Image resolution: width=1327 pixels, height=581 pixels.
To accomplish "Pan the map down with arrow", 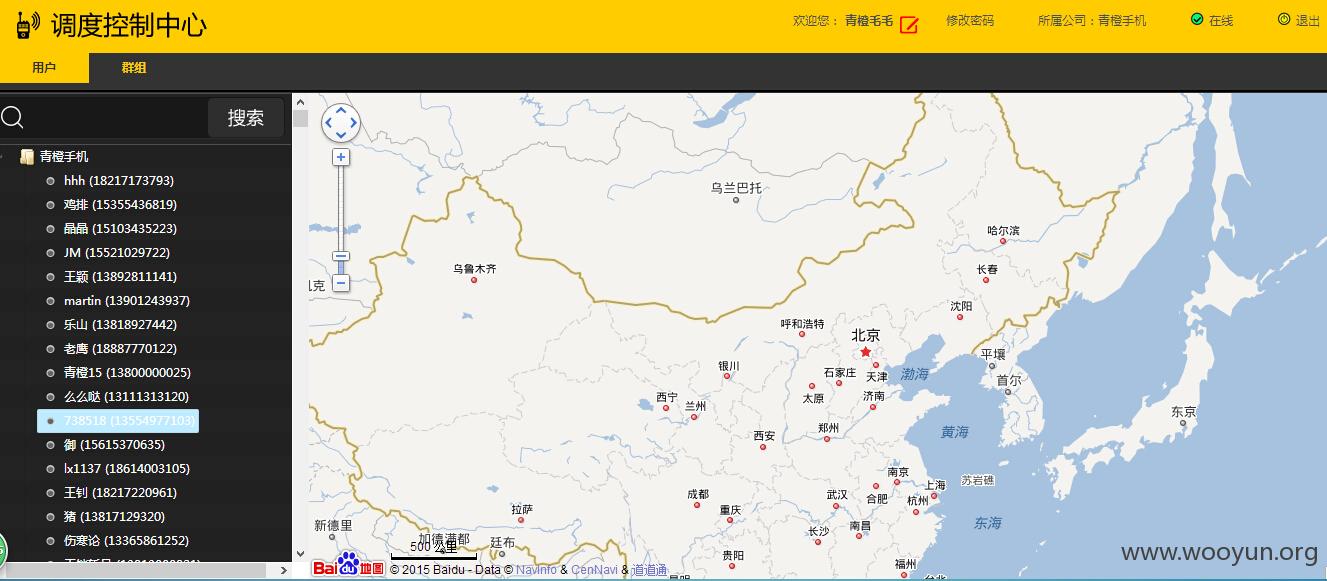I will [341, 134].
